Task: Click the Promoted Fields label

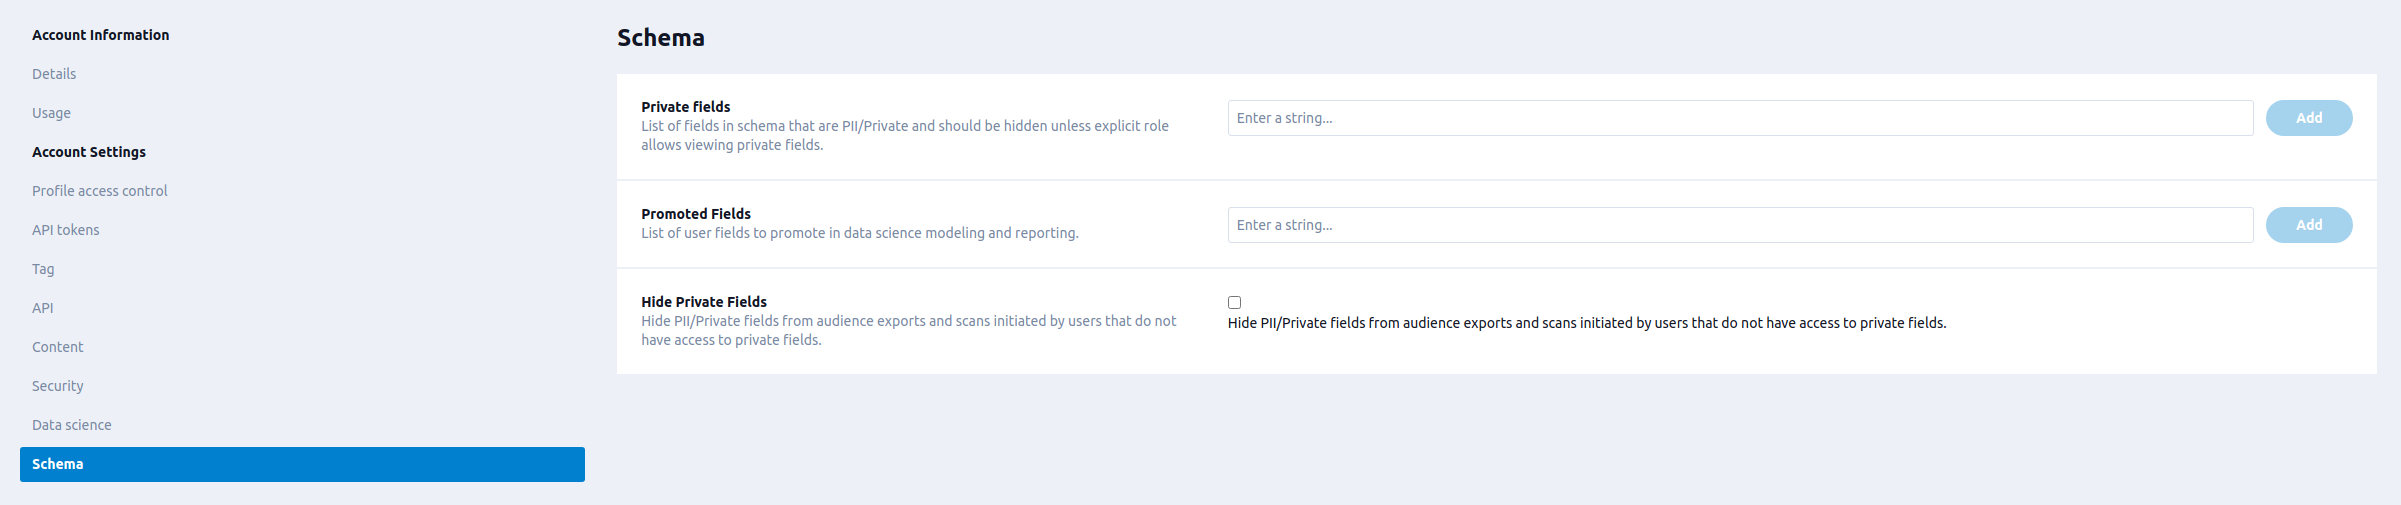Action: point(696,214)
